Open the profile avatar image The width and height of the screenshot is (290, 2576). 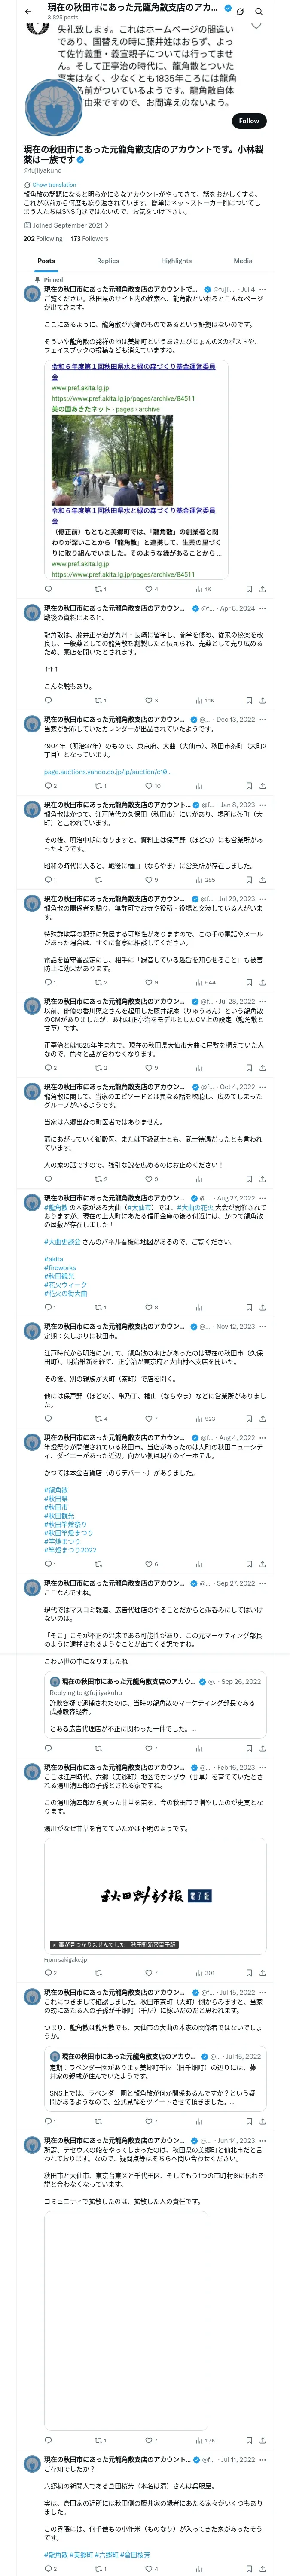point(52,109)
